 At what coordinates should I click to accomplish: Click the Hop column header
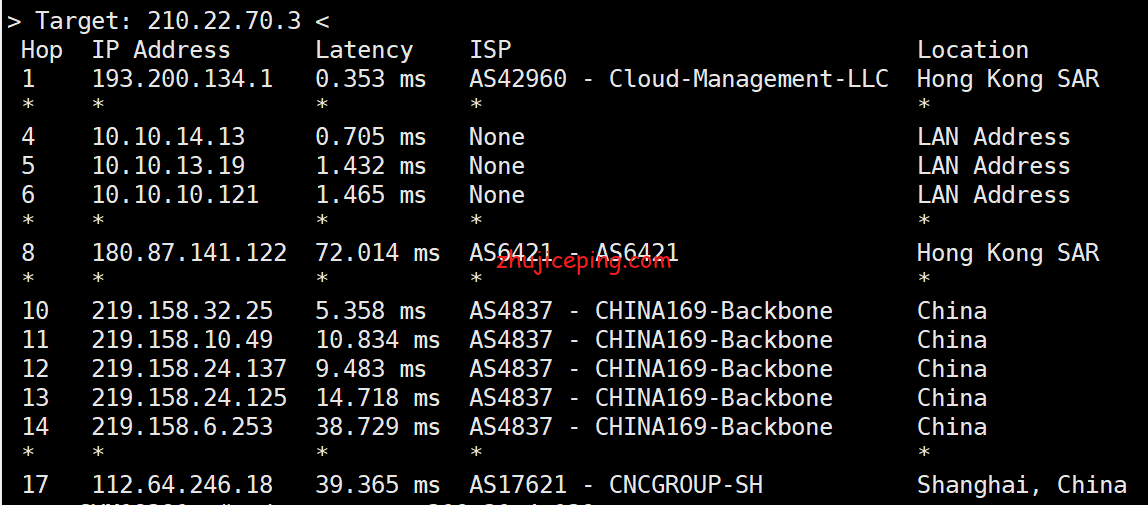pos(42,51)
